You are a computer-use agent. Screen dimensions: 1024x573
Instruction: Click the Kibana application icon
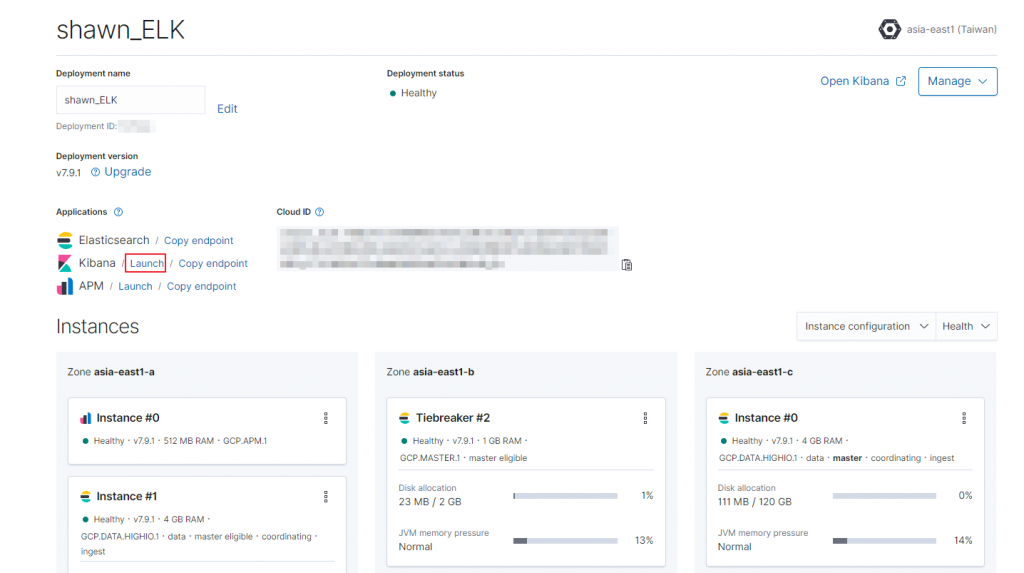(x=65, y=263)
